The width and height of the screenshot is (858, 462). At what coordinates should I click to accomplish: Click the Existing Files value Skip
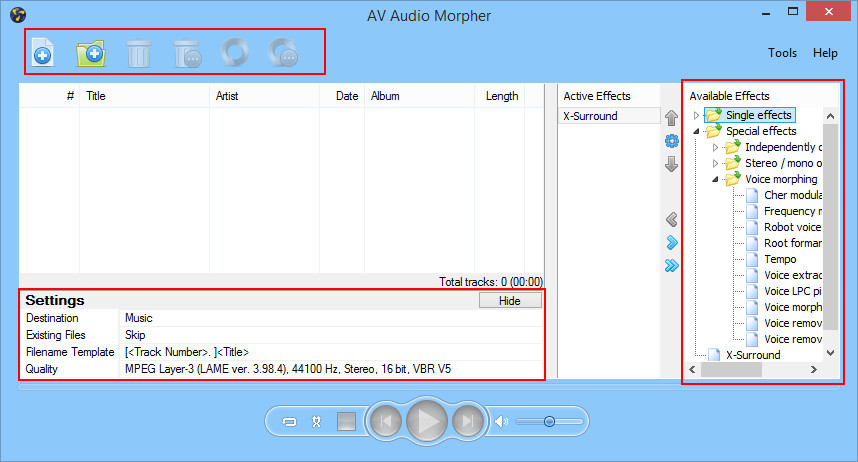tap(331, 335)
